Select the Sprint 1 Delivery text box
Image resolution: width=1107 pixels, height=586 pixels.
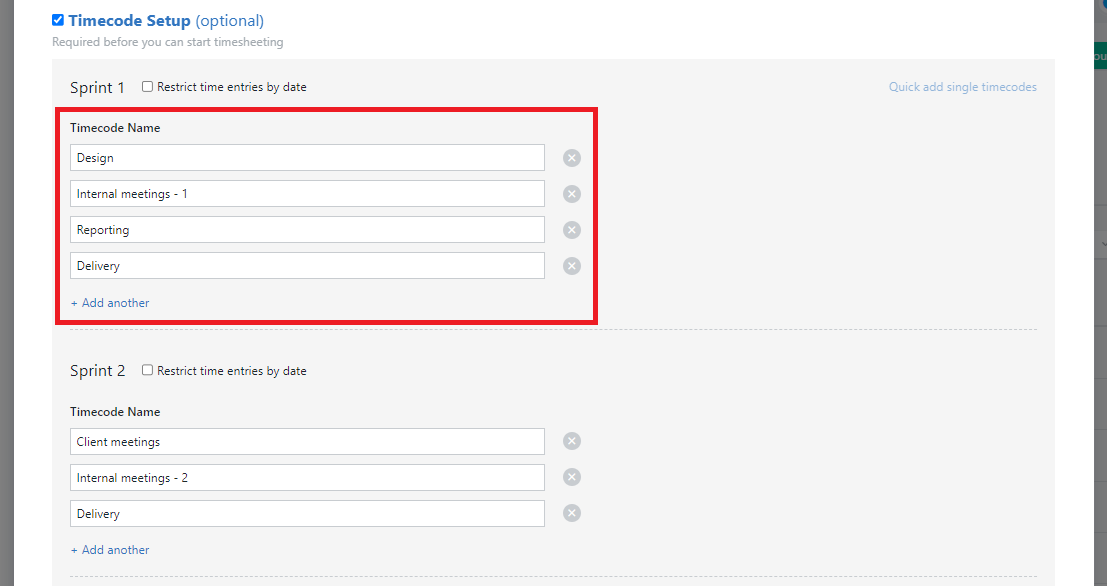pos(307,265)
